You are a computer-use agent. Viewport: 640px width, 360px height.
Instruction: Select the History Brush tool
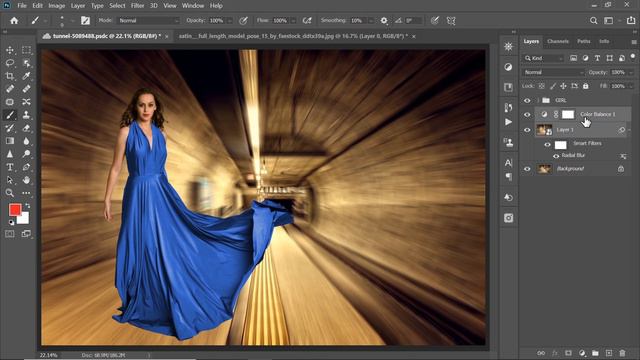tap(10, 128)
